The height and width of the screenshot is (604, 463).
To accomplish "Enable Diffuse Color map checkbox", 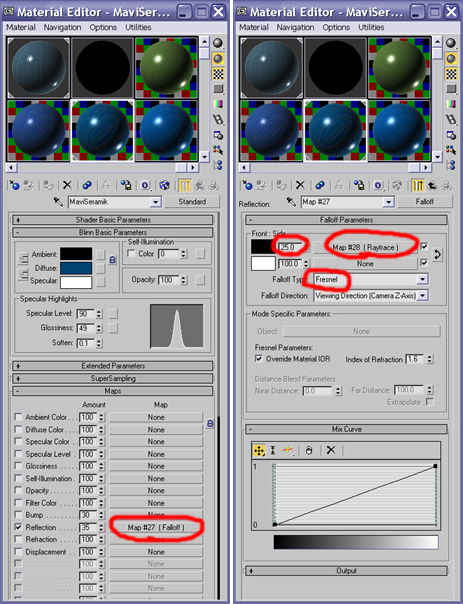I will (x=18, y=429).
